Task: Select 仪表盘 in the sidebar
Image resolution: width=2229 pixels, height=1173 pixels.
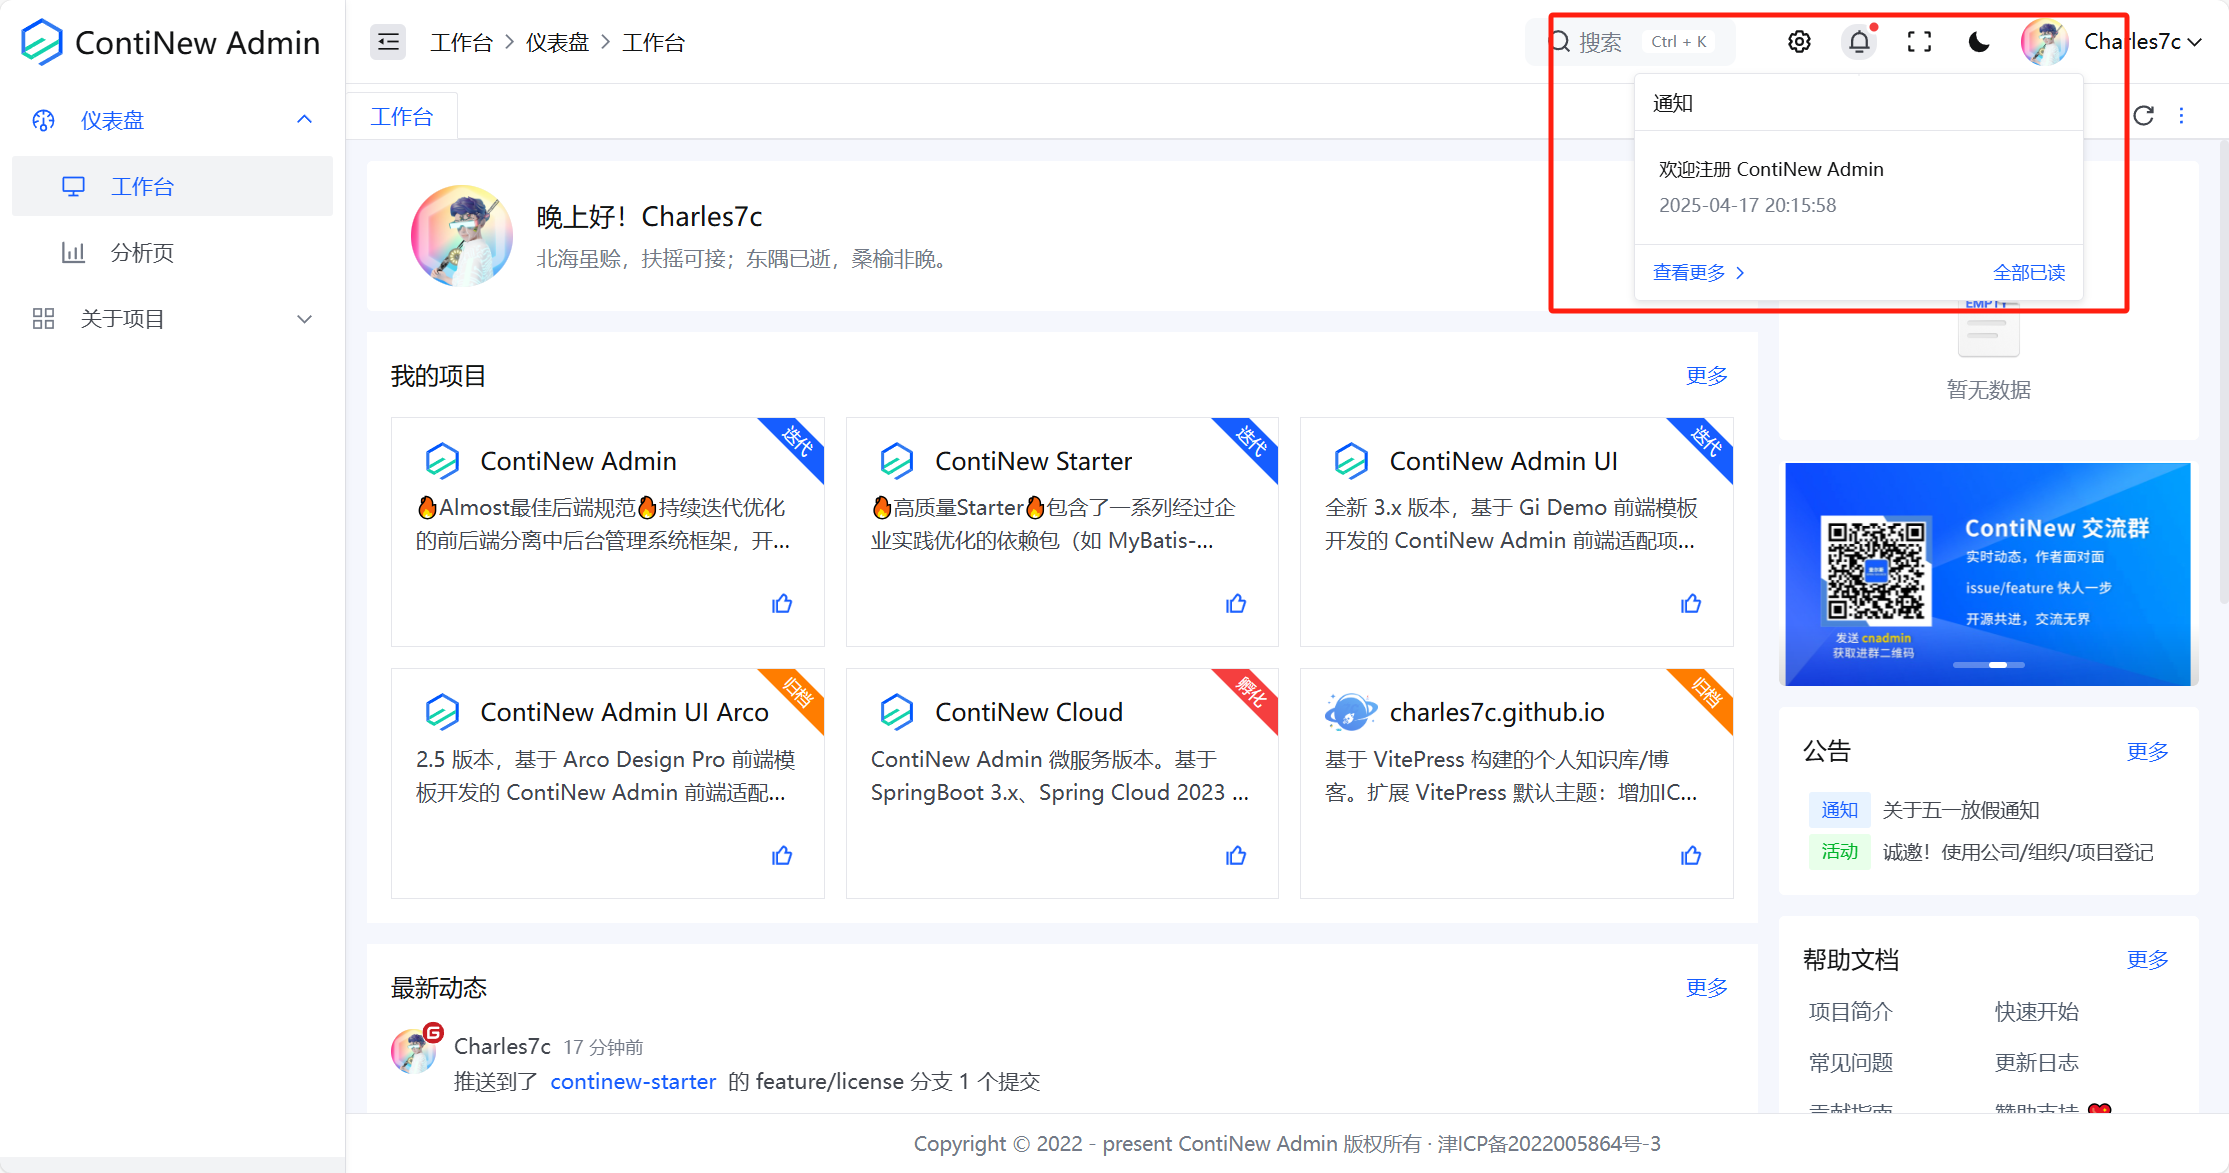Action: tap(172, 120)
